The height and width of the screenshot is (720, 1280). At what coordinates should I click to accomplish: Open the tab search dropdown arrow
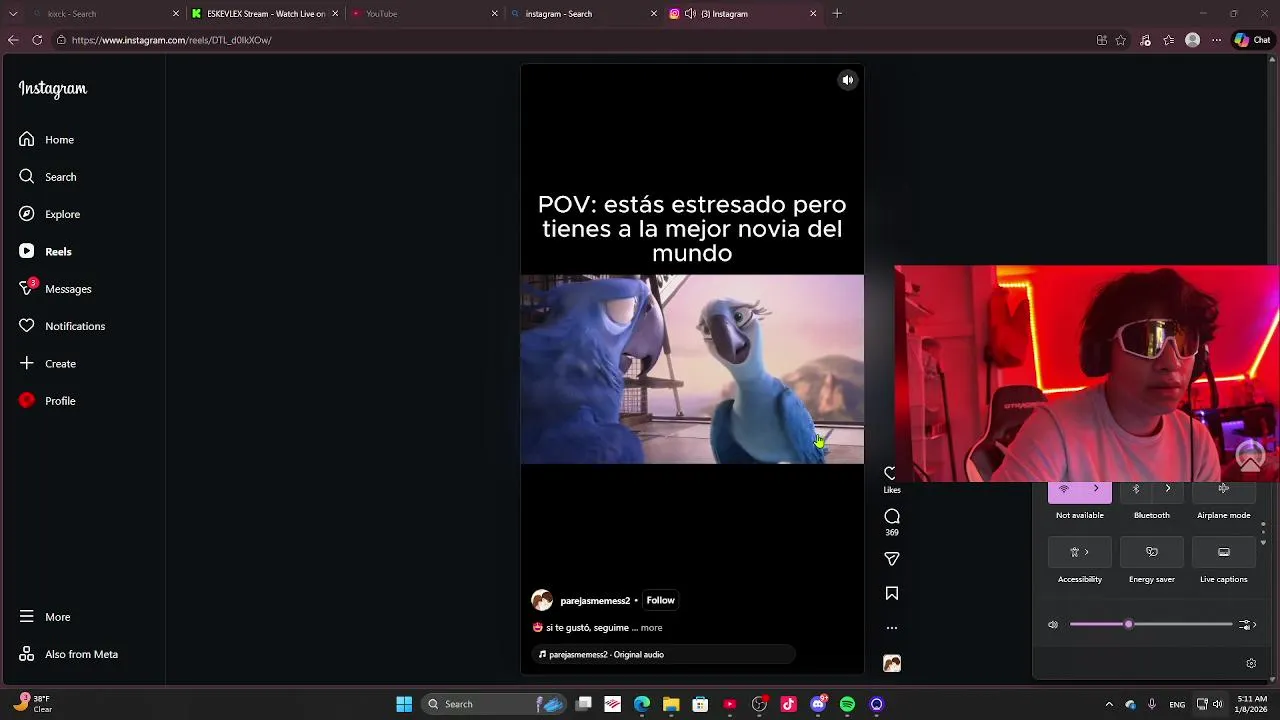(x=13, y=14)
